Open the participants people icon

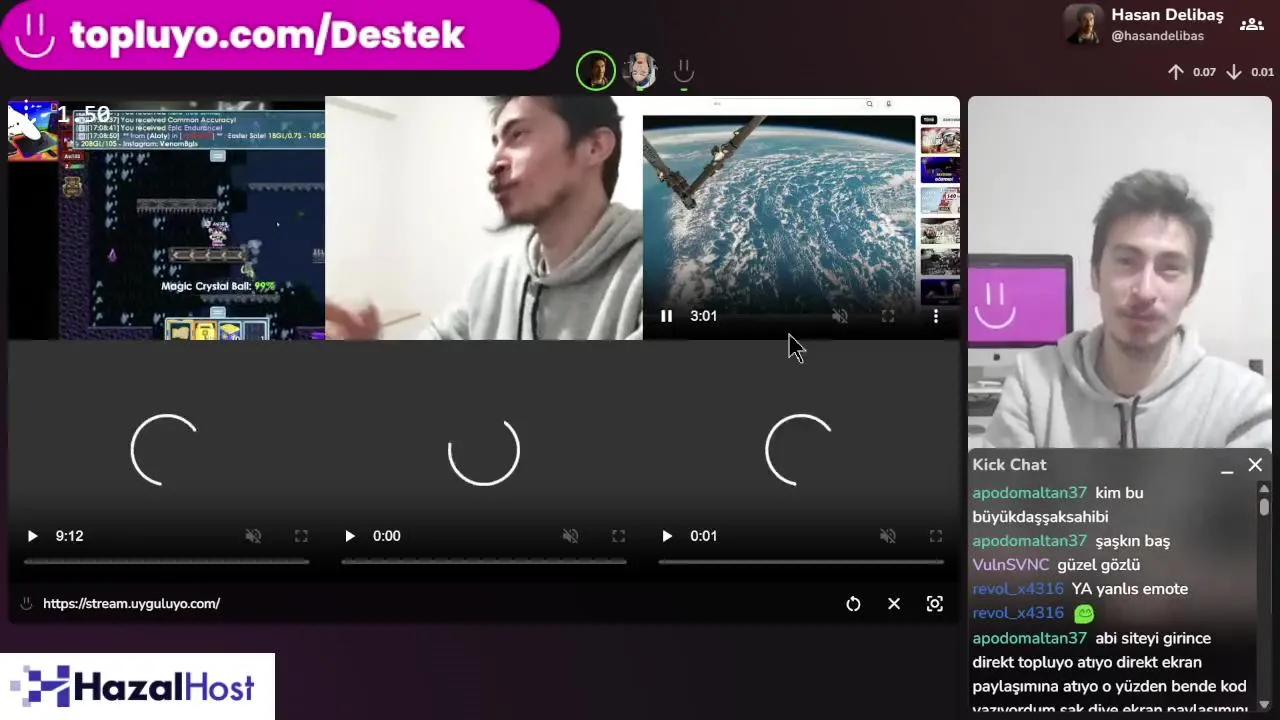coord(1252,25)
